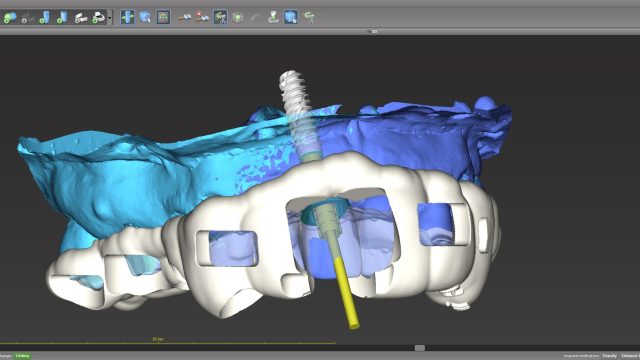
Task: Click the second blue cylinder sleeve icon
Action: pos(62,18)
